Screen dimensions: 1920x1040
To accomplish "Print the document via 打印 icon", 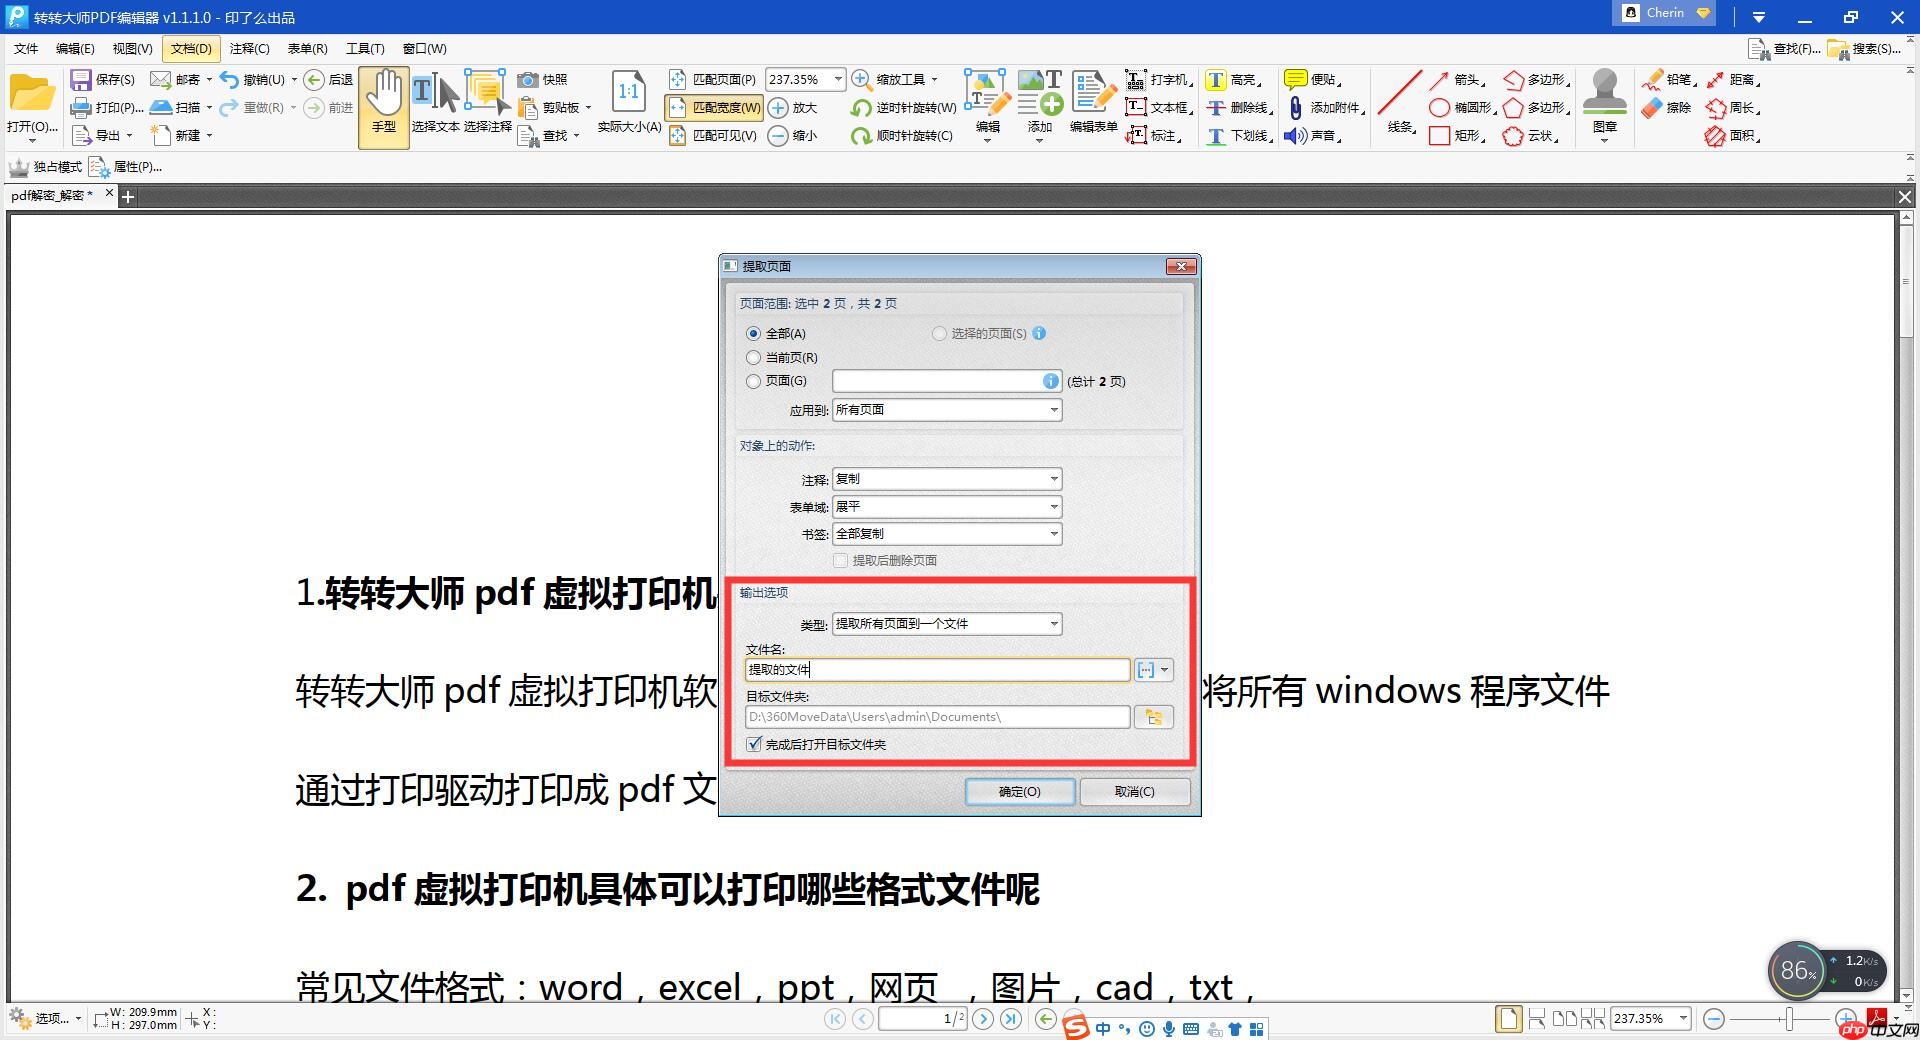I will click(x=106, y=107).
